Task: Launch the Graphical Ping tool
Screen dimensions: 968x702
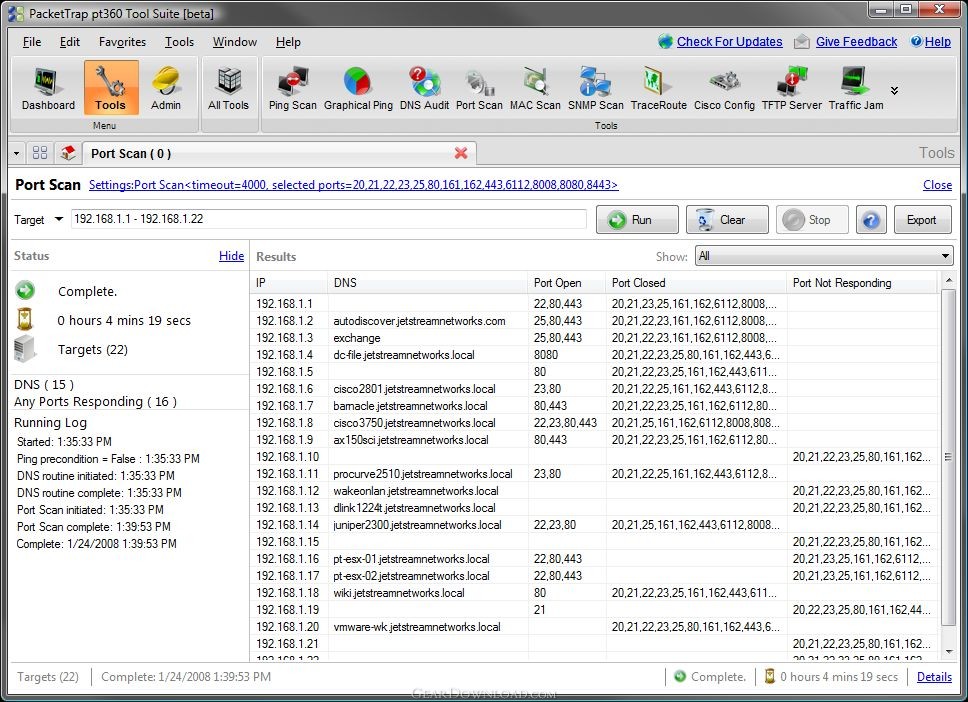Action: click(x=358, y=88)
